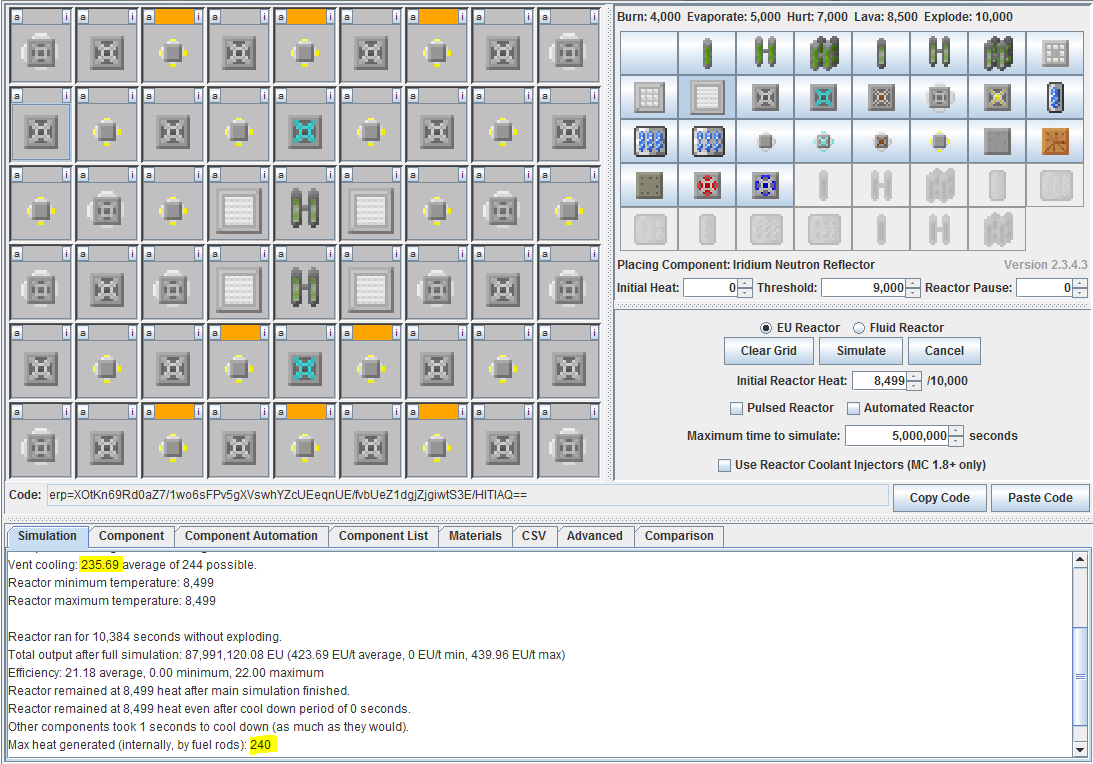Screen dimensions: 1093x764
Task: Pick the basic Heat Vent in palette
Action: point(765,98)
